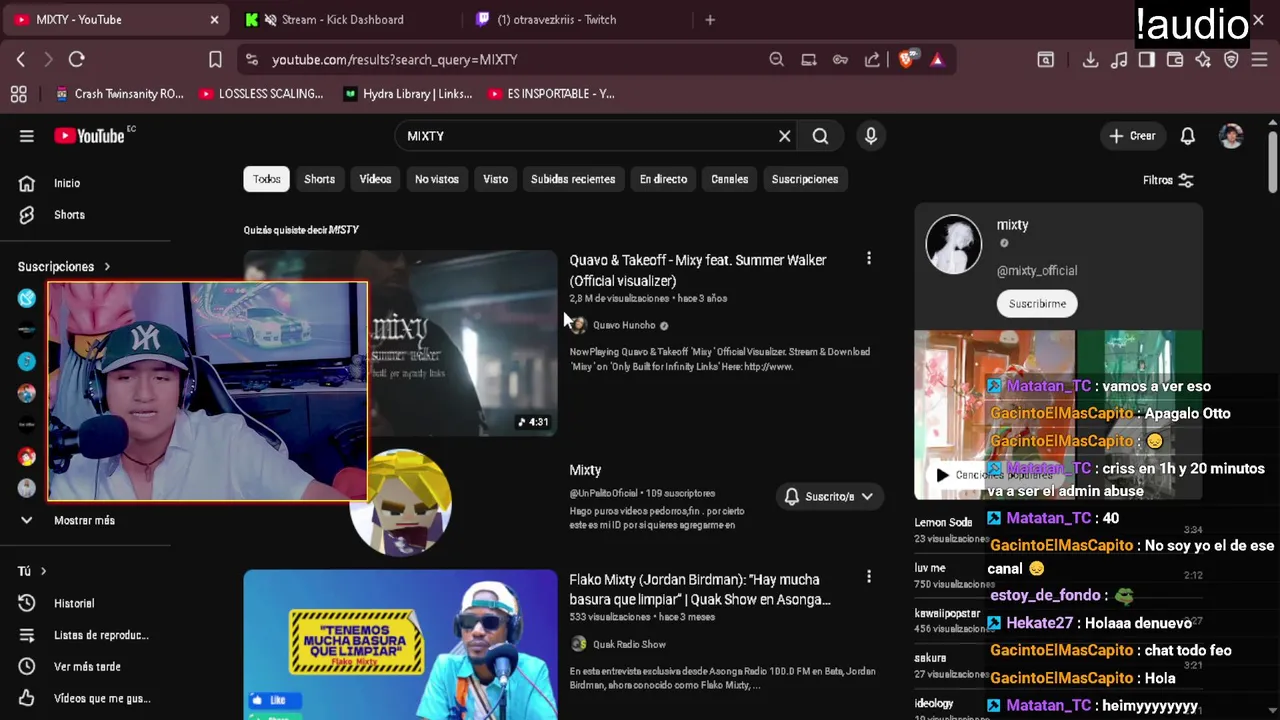Bookmark this page icon in address bar
Screen dimensions: 1280x720
(215, 60)
